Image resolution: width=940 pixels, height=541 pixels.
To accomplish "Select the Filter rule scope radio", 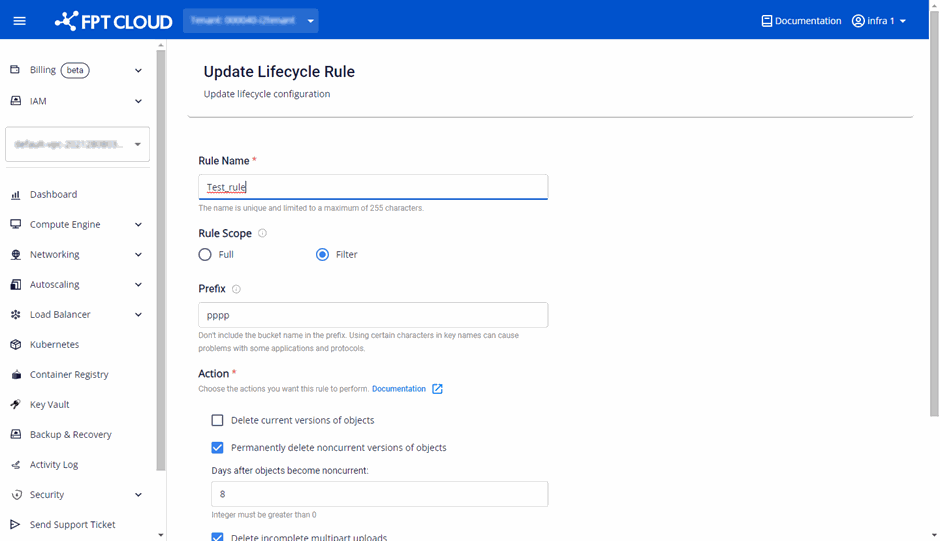I will coord(323,254).
